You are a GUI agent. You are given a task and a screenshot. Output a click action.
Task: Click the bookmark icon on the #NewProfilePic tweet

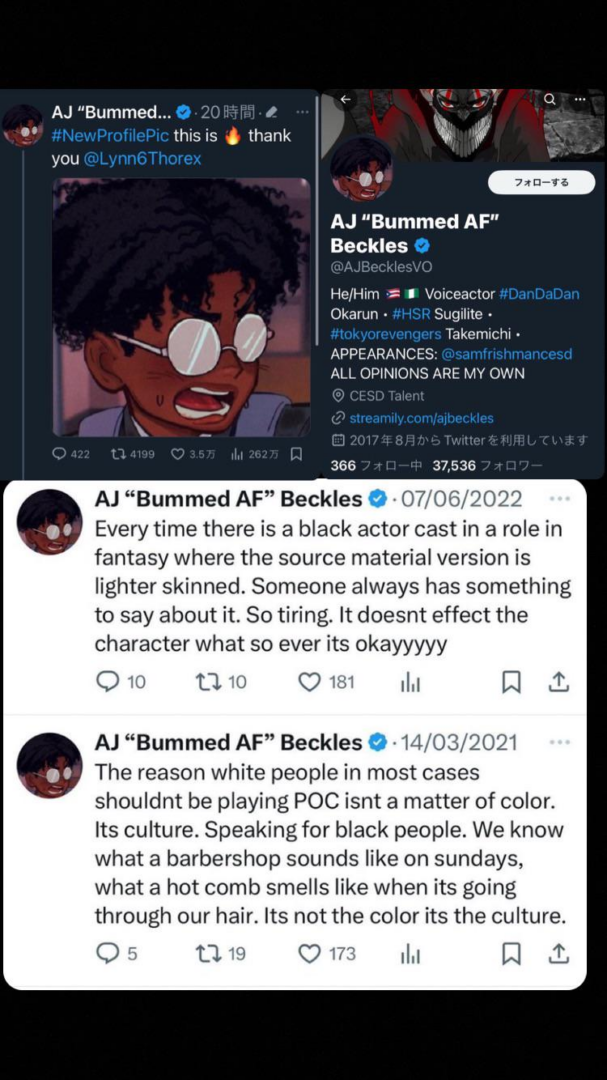click(296, 454)
